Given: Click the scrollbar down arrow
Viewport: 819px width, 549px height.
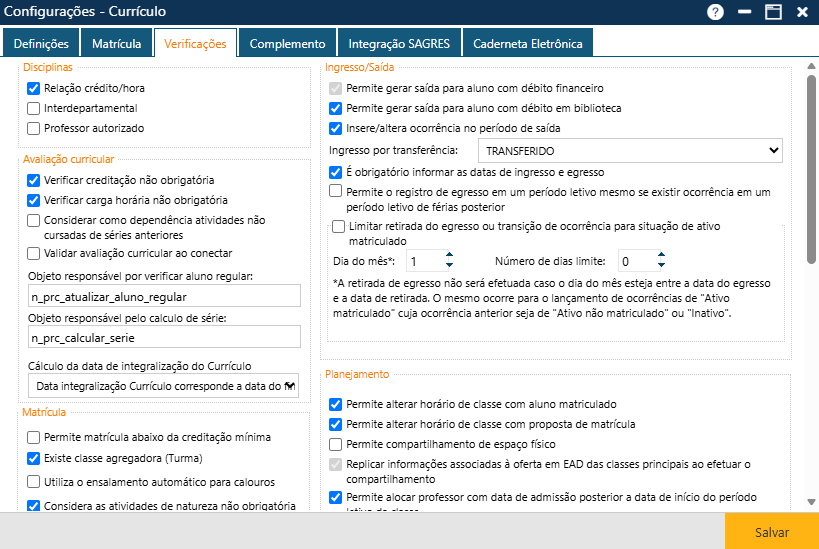Looking at the screenshot, I should 811,502.
